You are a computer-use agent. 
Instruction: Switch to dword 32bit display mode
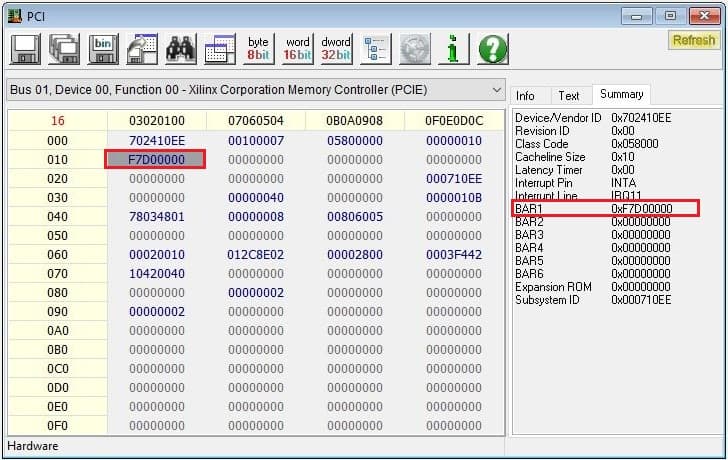pyautogui.click(x=336, y=49)
